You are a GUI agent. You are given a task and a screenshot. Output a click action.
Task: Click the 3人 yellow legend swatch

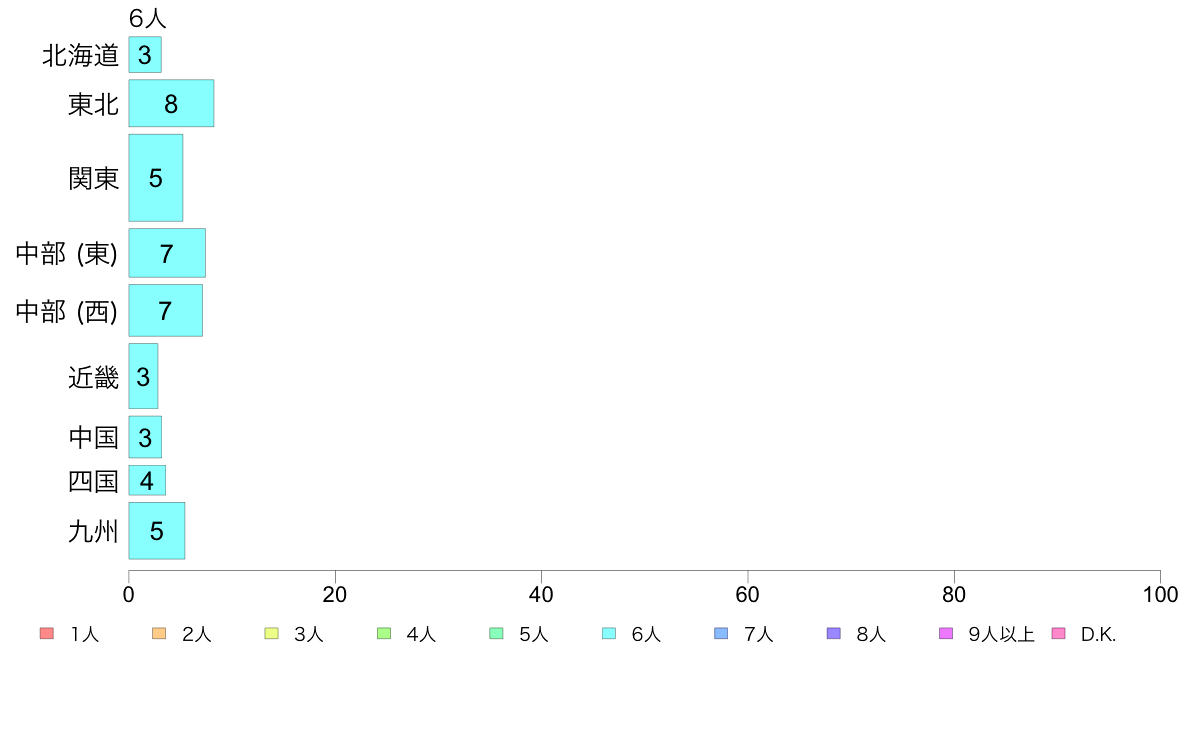[x=271, y=634]
